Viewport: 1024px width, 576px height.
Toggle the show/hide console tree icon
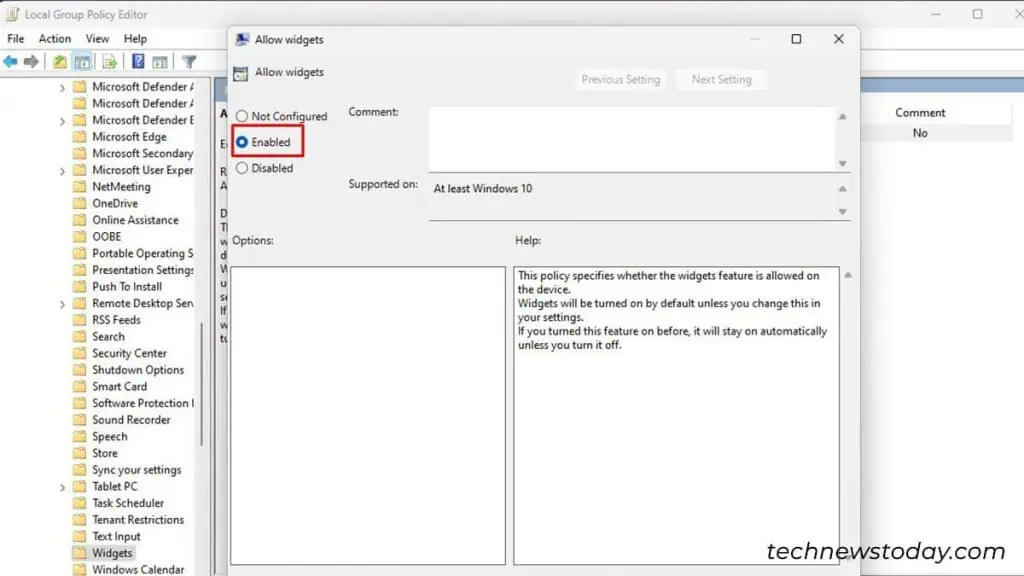click(x=82, y=61)
